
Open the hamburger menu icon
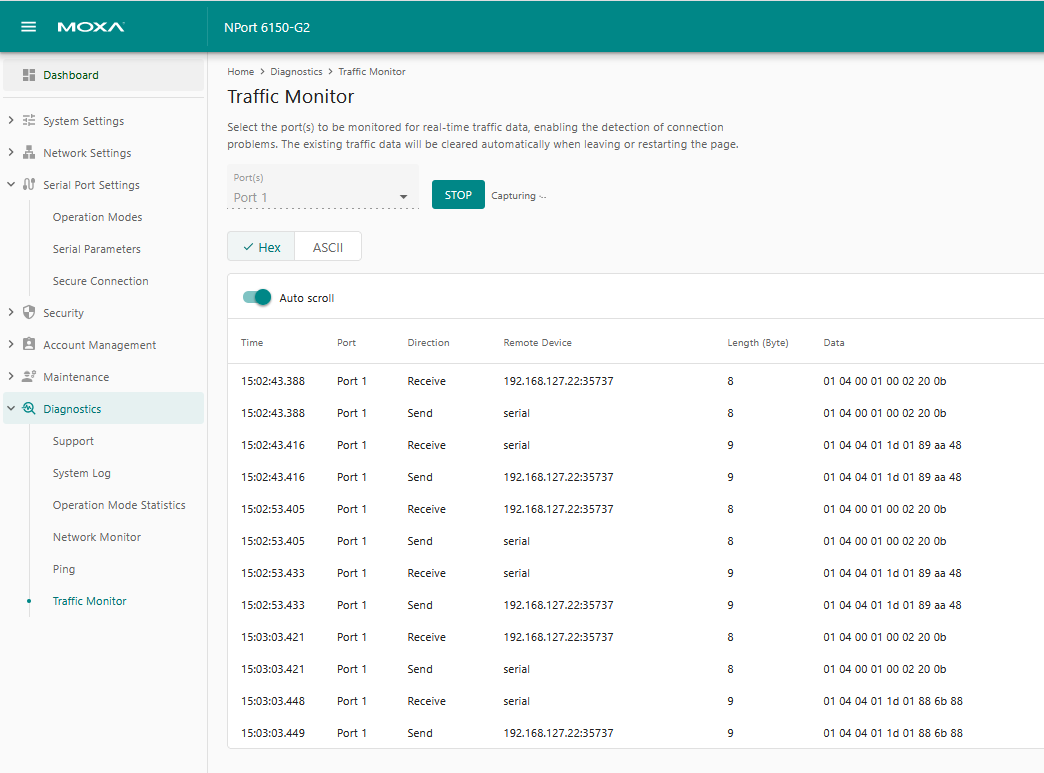click(29, 27)
